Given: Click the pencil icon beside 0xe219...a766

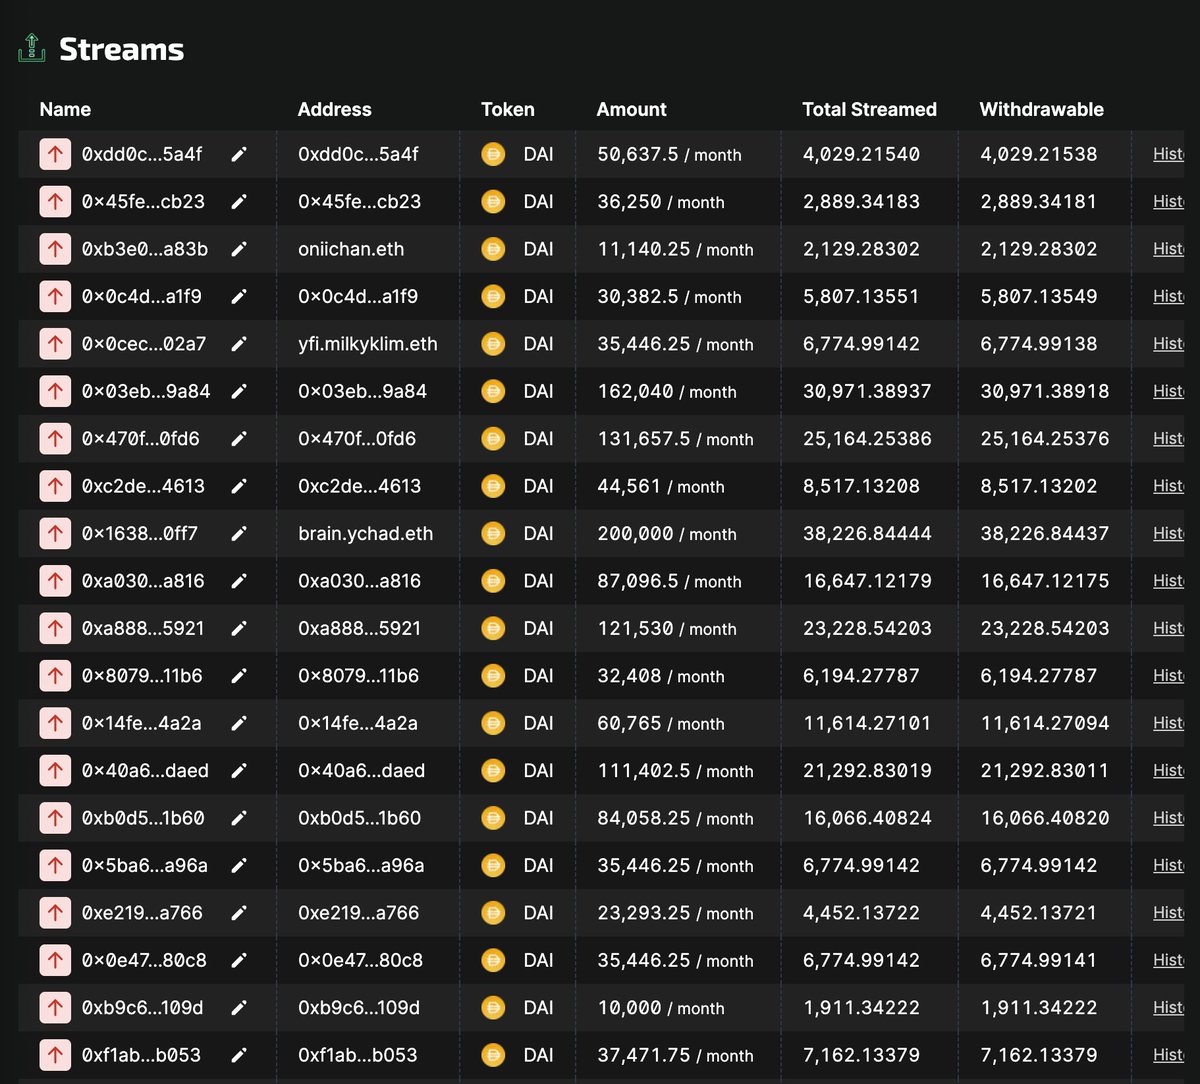Looking at the screenshot, I should [x=238, y=913].
